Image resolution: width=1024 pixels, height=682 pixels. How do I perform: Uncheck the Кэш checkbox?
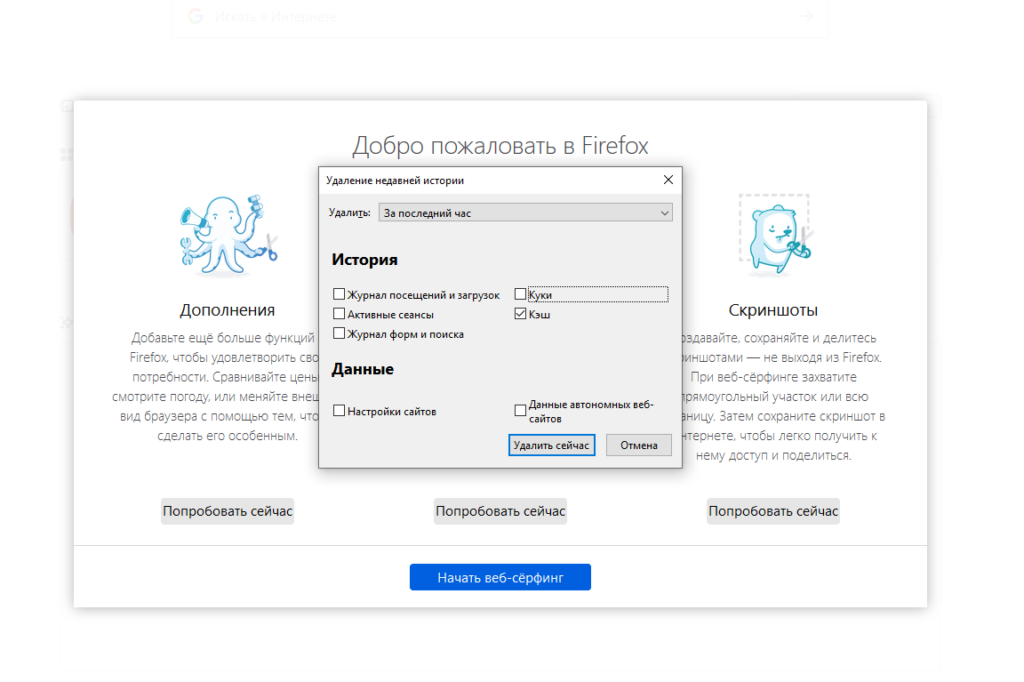520,314
